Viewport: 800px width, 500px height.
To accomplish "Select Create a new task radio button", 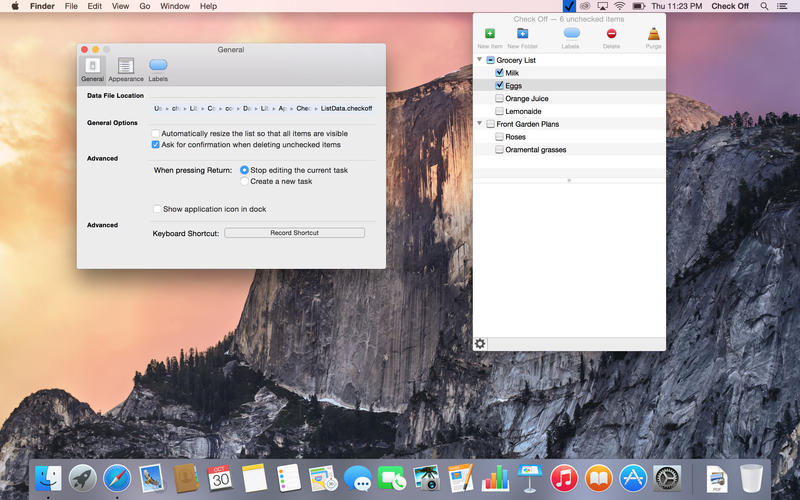I will (244, 181).
